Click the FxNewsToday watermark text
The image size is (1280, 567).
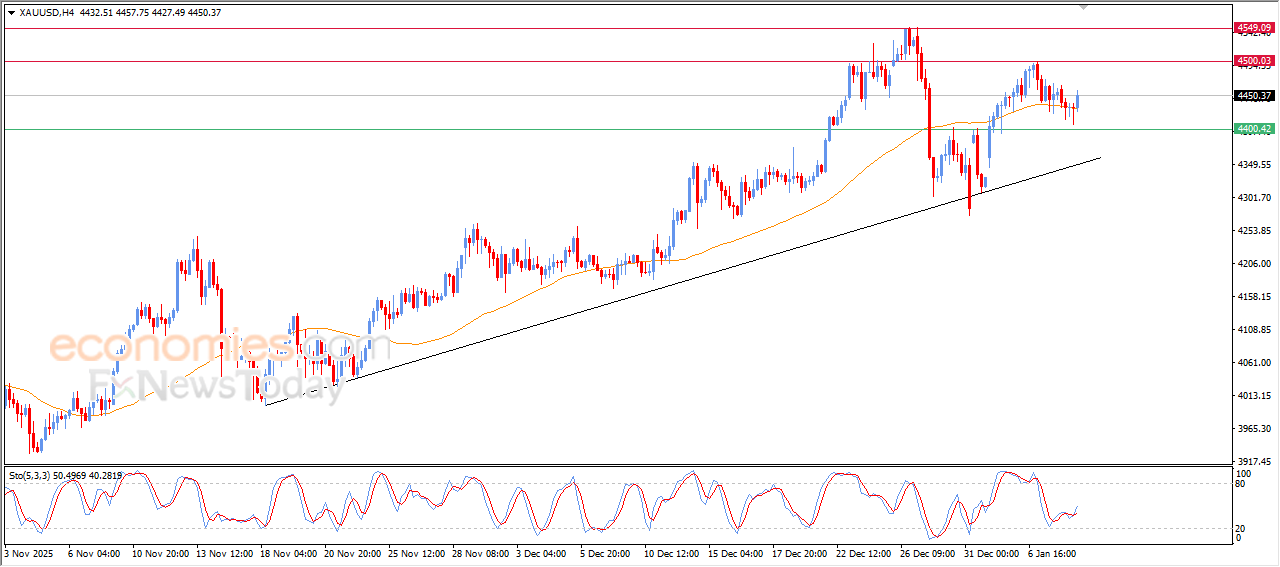pyautogui.click(x=215, y=384)
